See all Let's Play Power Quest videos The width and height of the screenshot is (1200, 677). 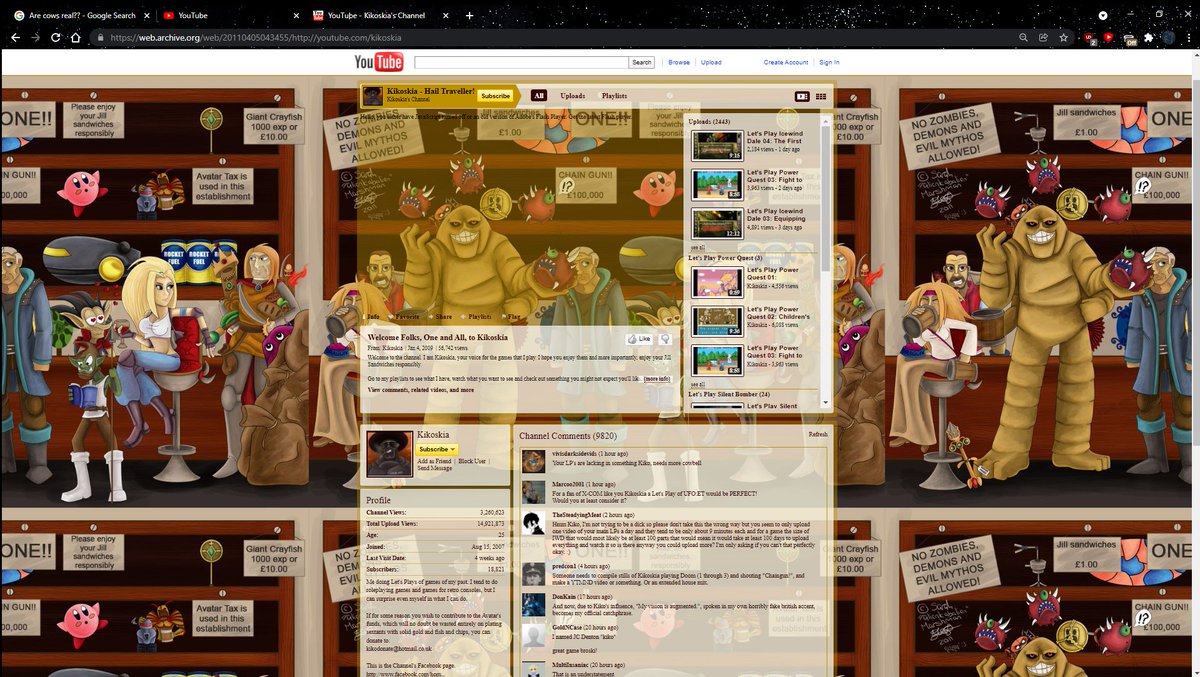[697, 384]
